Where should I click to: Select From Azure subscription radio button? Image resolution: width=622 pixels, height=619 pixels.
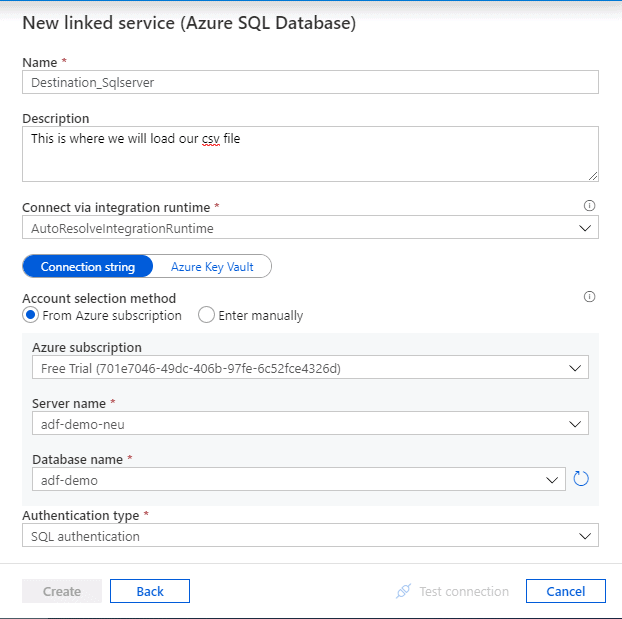(31, 315)
